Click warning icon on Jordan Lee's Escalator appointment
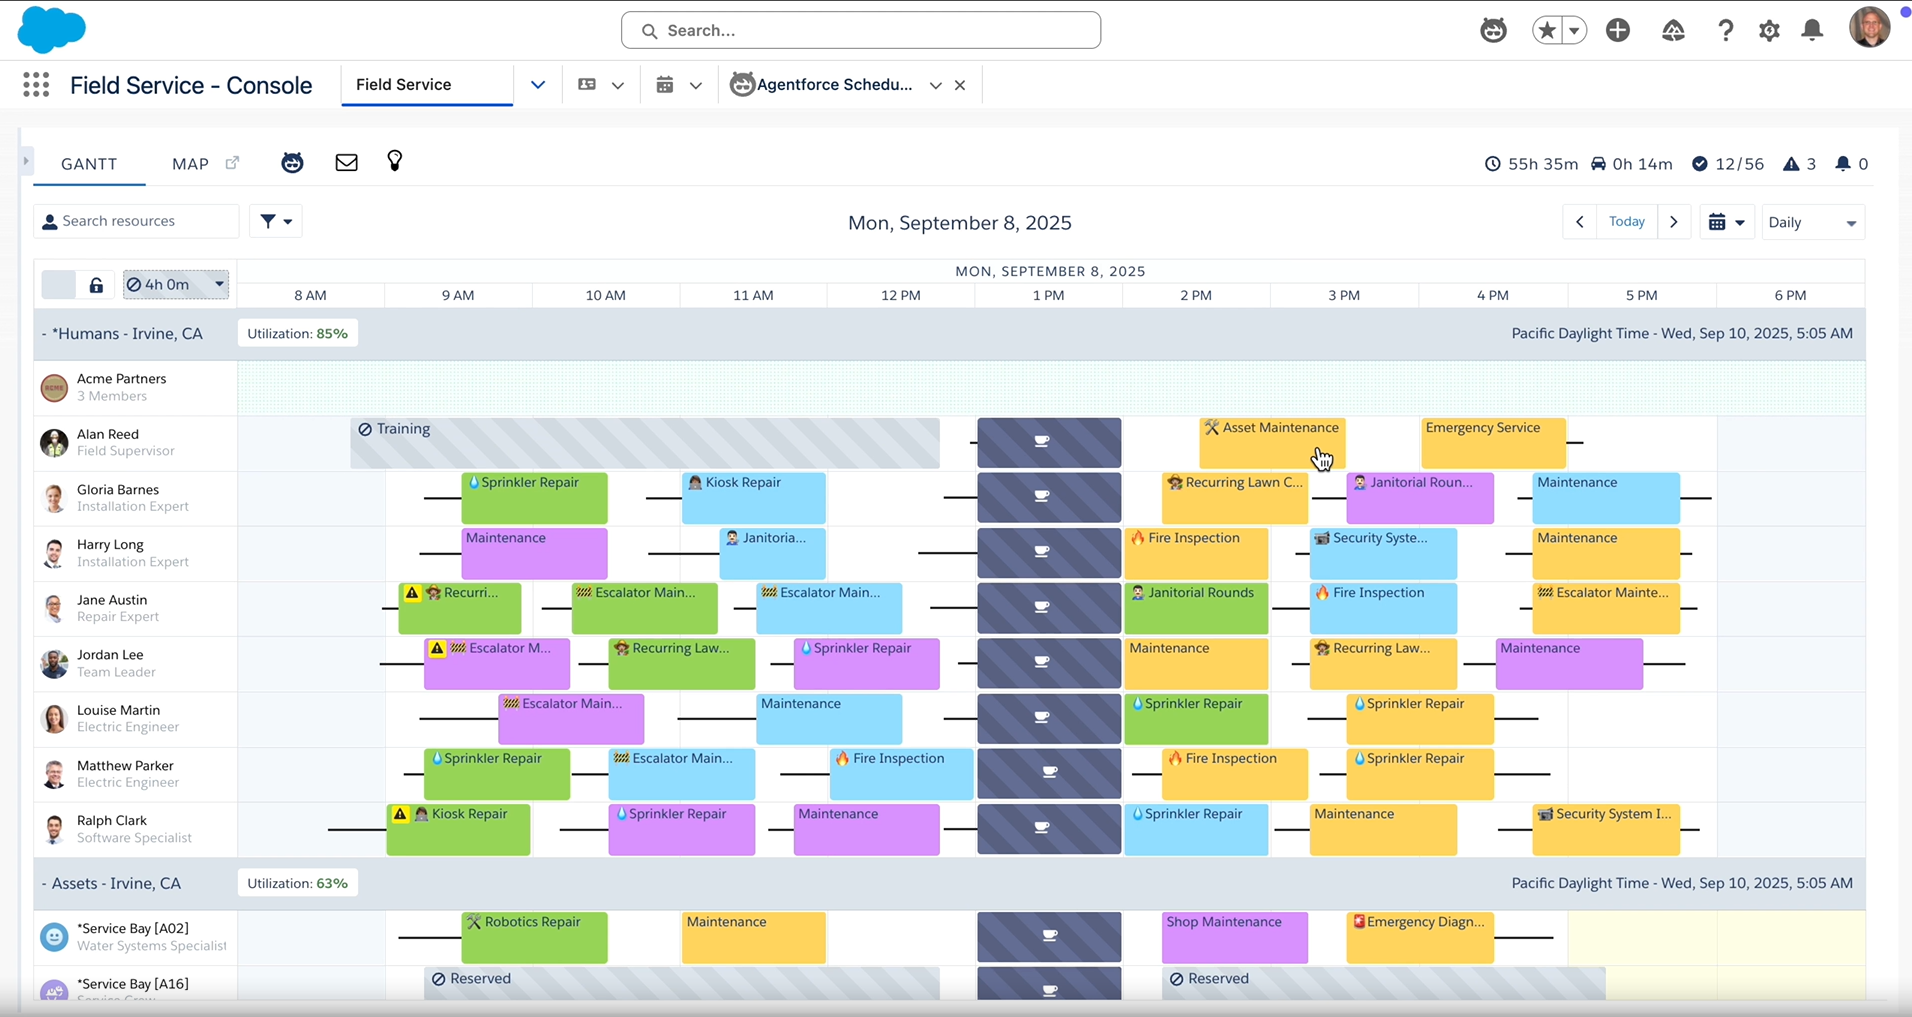 coord(437,648)
